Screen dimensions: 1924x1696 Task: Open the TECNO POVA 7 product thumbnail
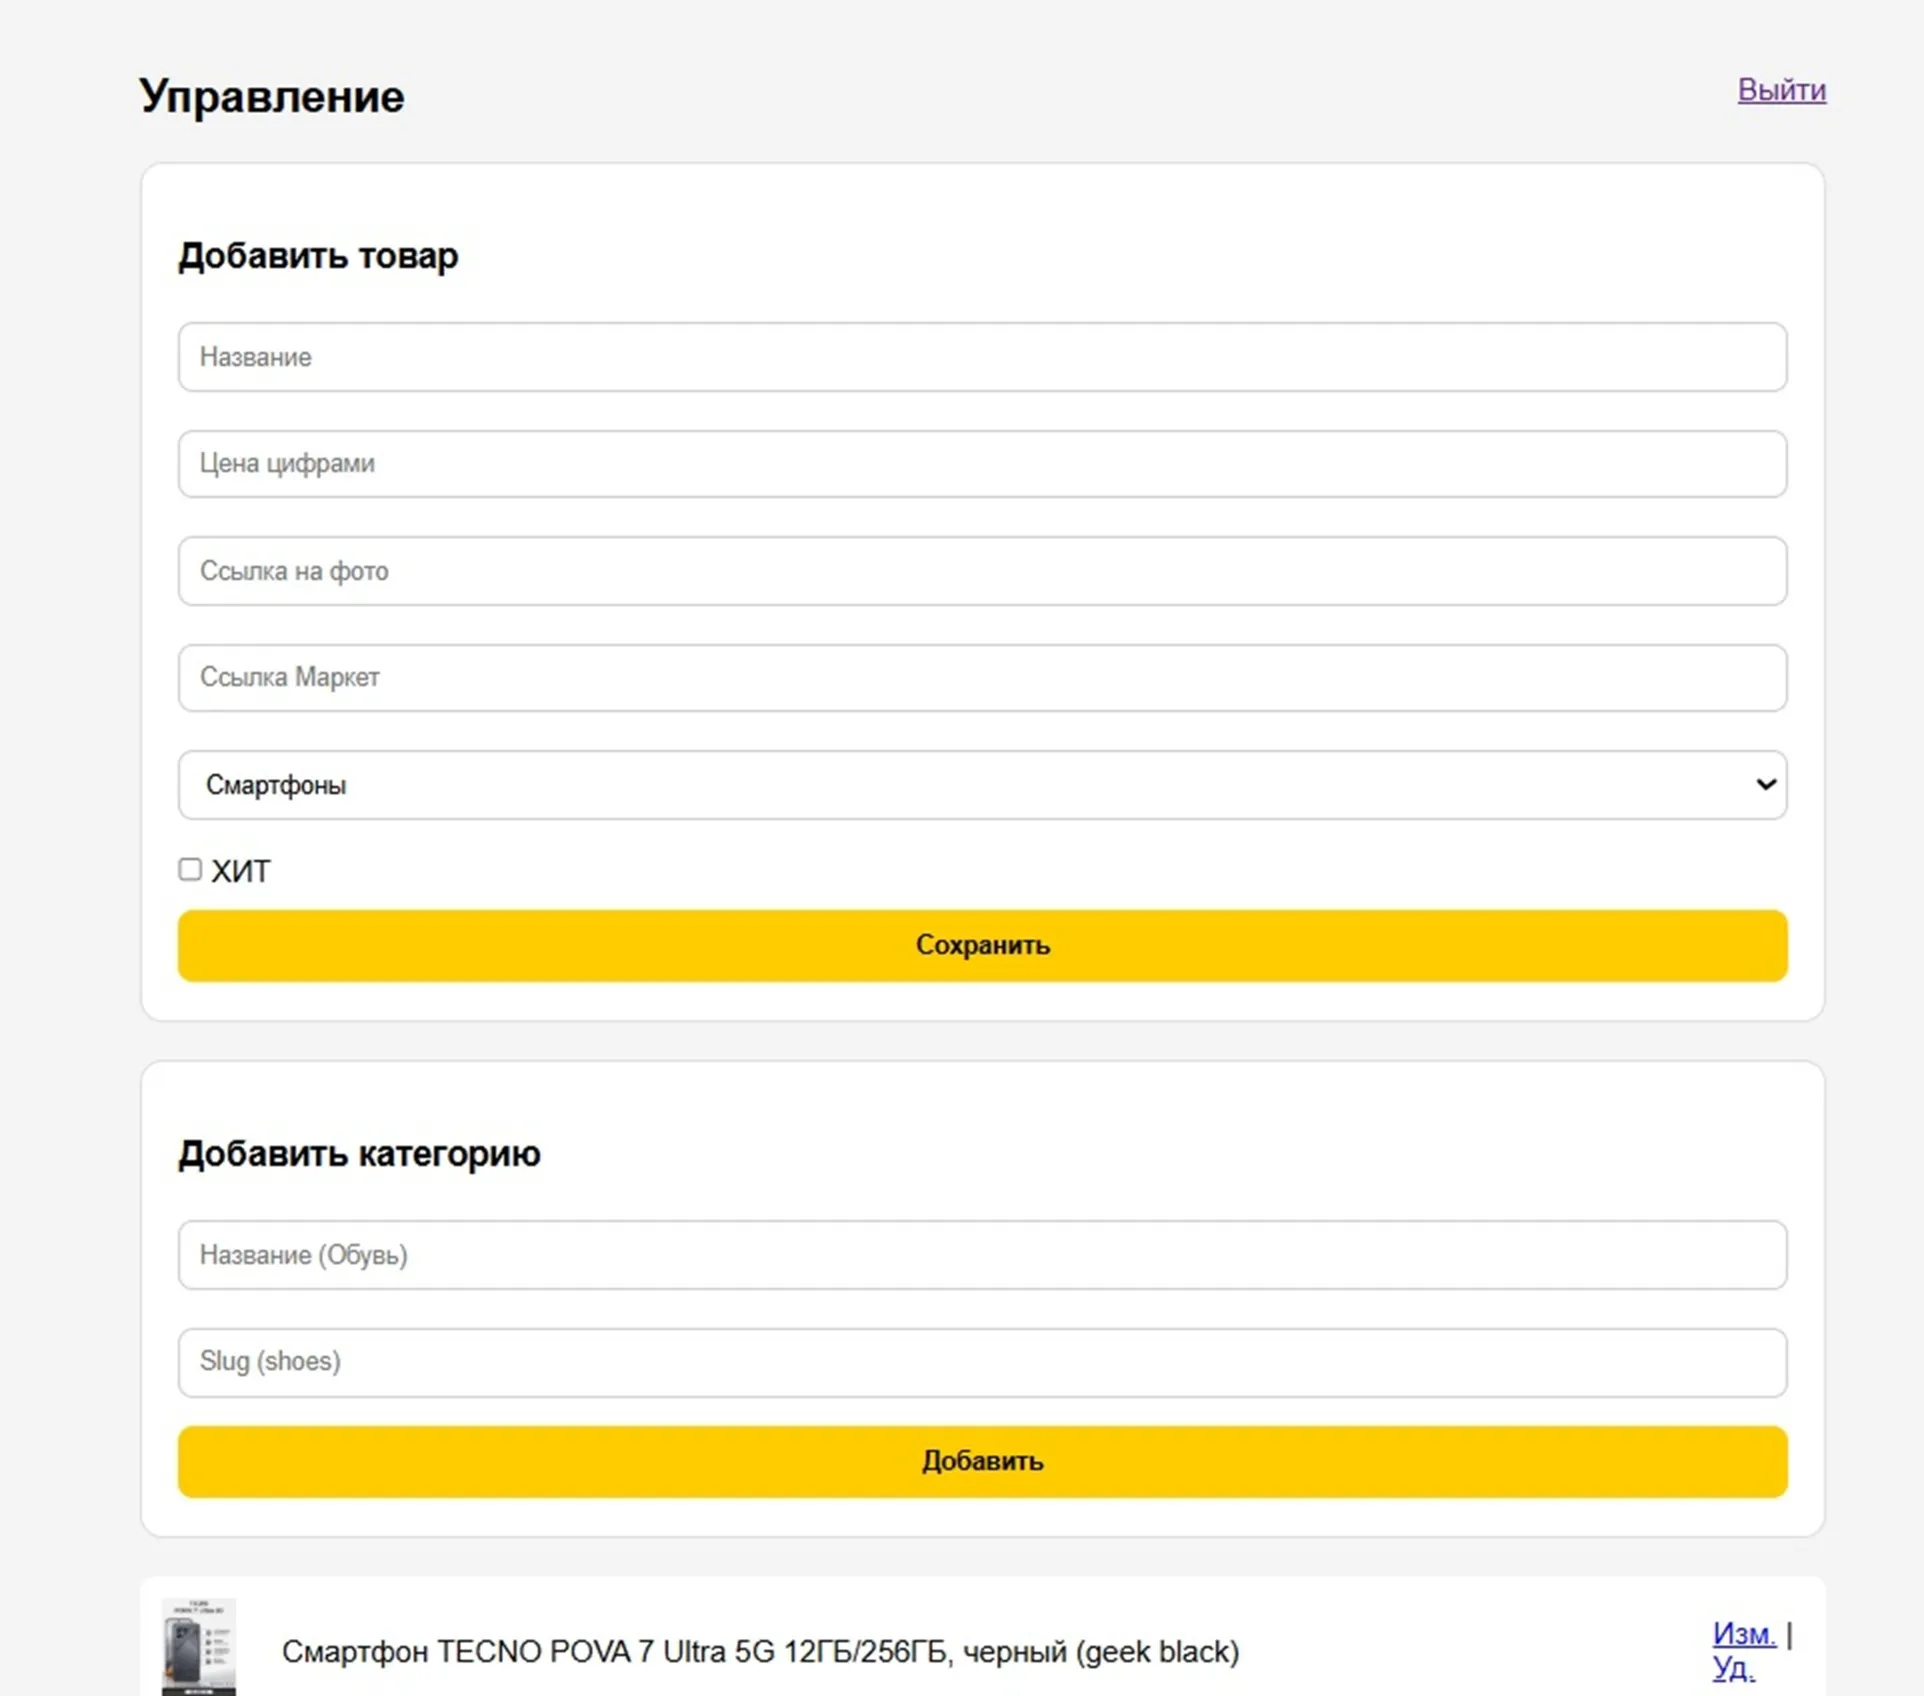pyautogui.click(x=199, y=1646)
